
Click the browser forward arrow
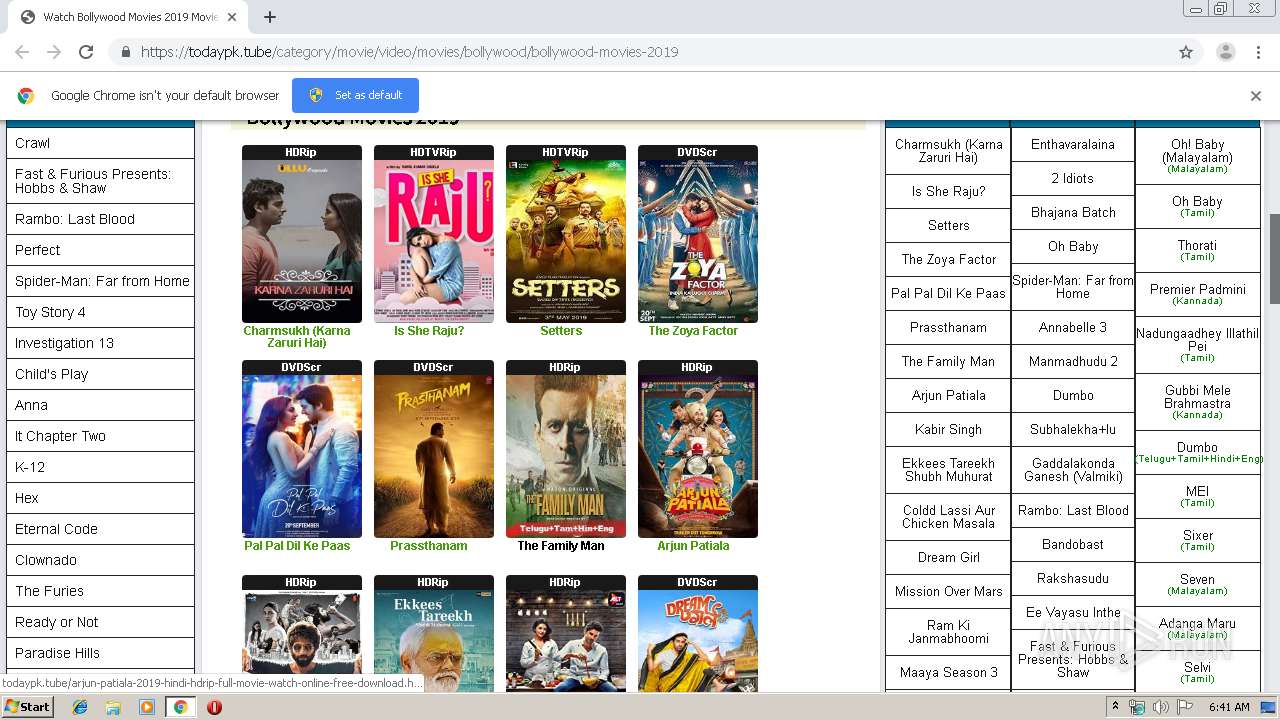pyautogui.click(x=54, y=52)
